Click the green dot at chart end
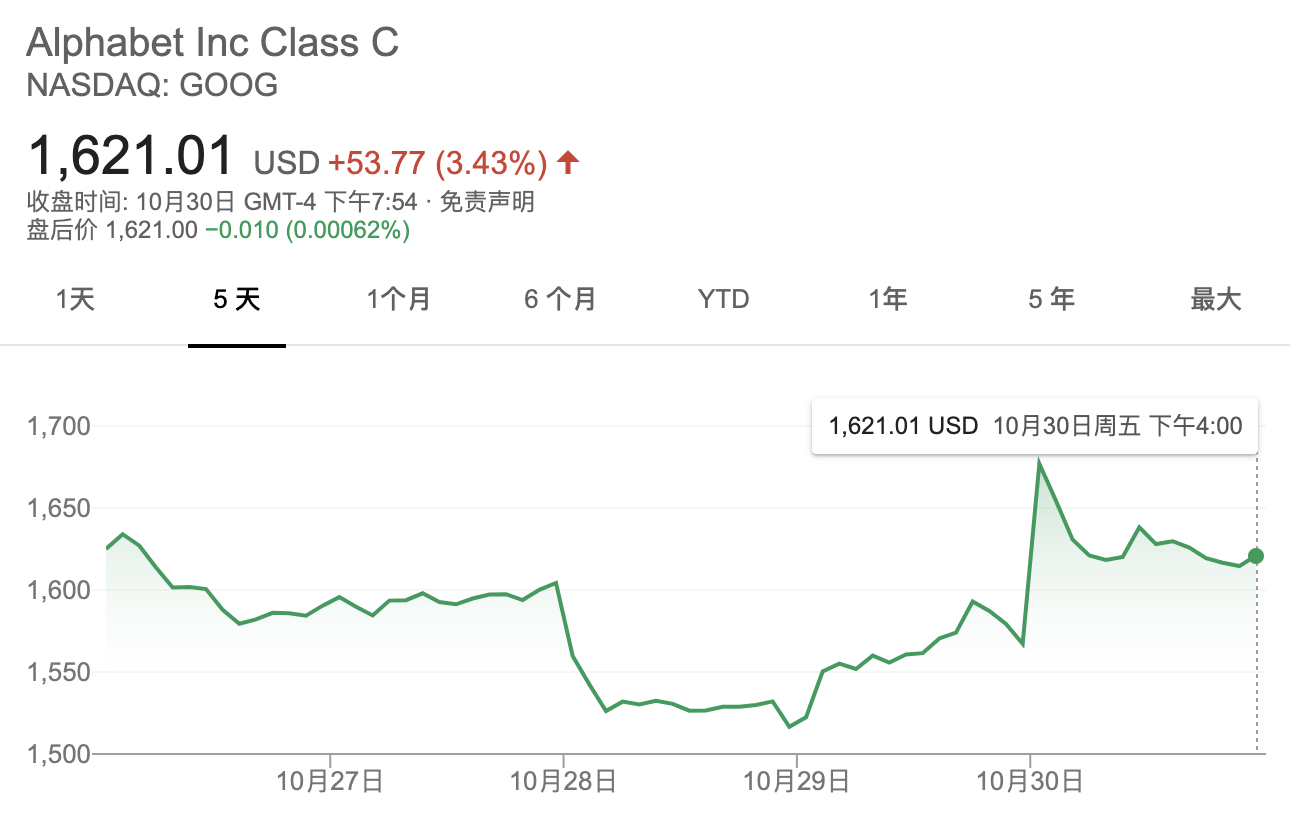1290x820 pixels. coord(1256,556)
